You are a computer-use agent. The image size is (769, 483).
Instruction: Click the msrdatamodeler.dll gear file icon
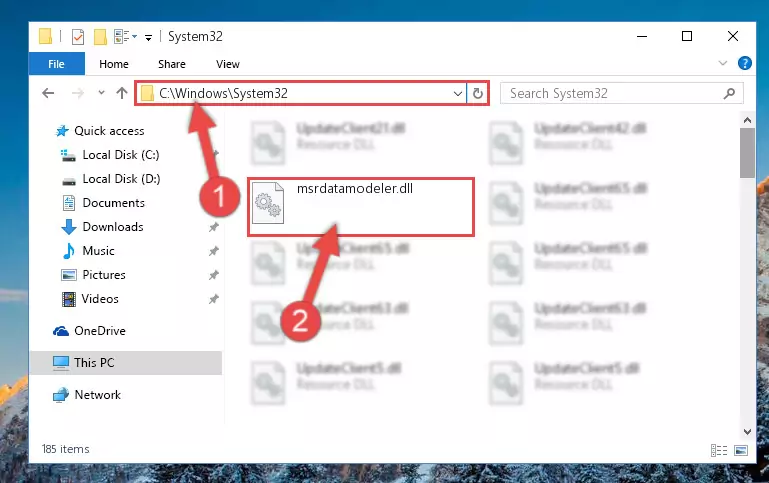click(268, 203)
